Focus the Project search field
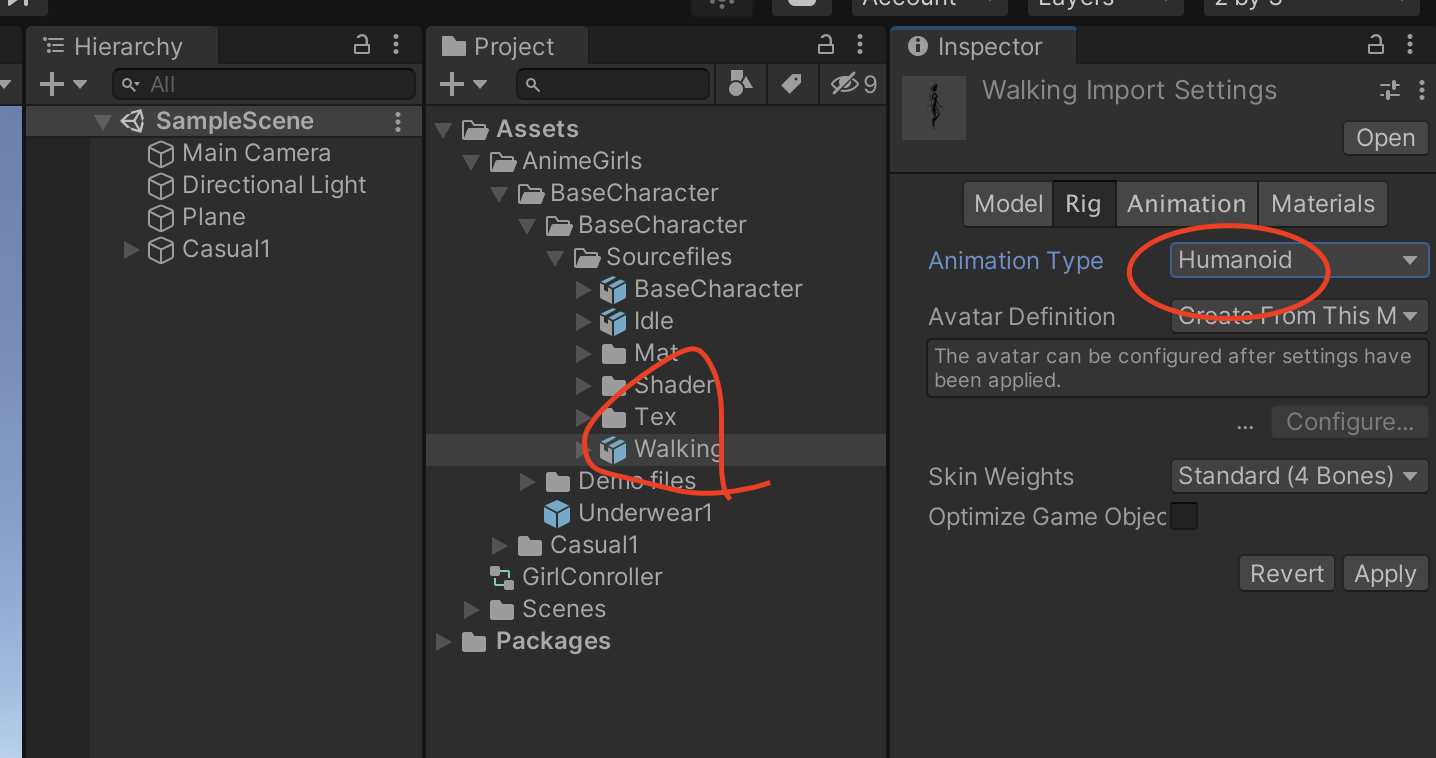Screen dimensions: 1436x758 (x=614, y=85)
